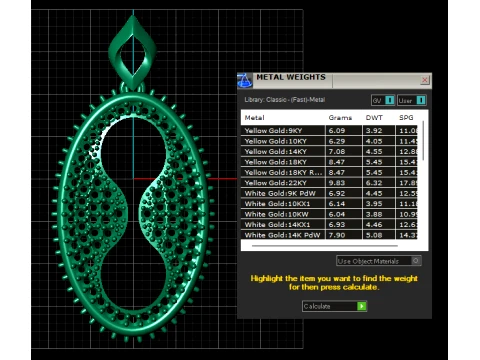Screen dimensions: 480x360
Task: Click the Library: Classic - (Fast)-Metal label
Action: (x=284, y=100)
